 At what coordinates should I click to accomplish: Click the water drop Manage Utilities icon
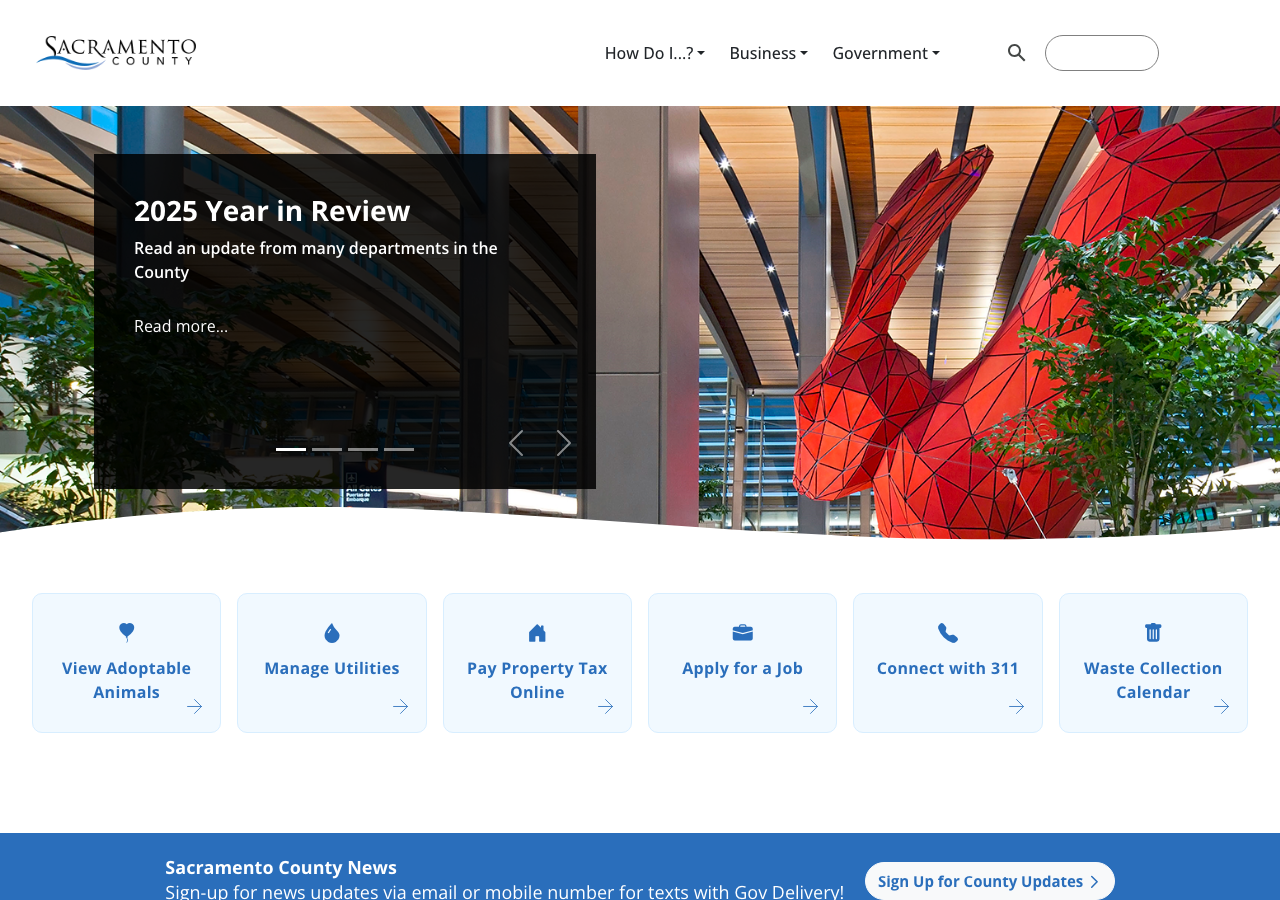tap(332, 633)
